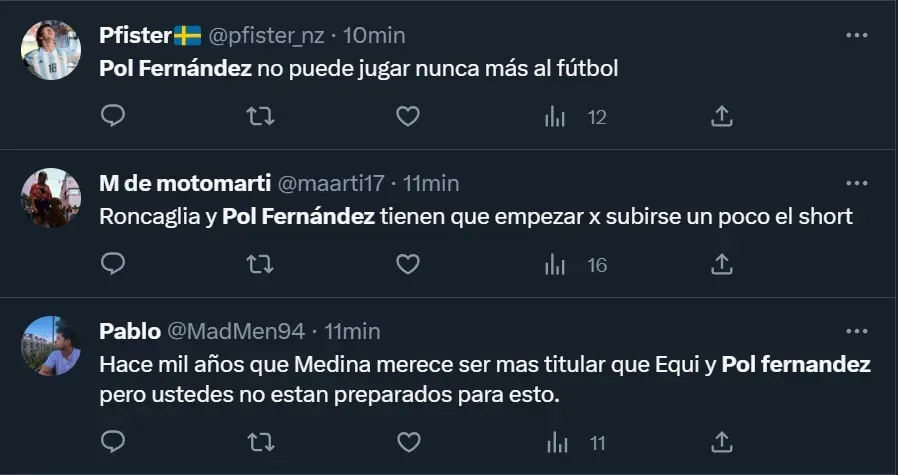The height and width of the screenshot is (475, 898).
Task: Share Pablo's tweet about Medina
Action: point(721,441)
